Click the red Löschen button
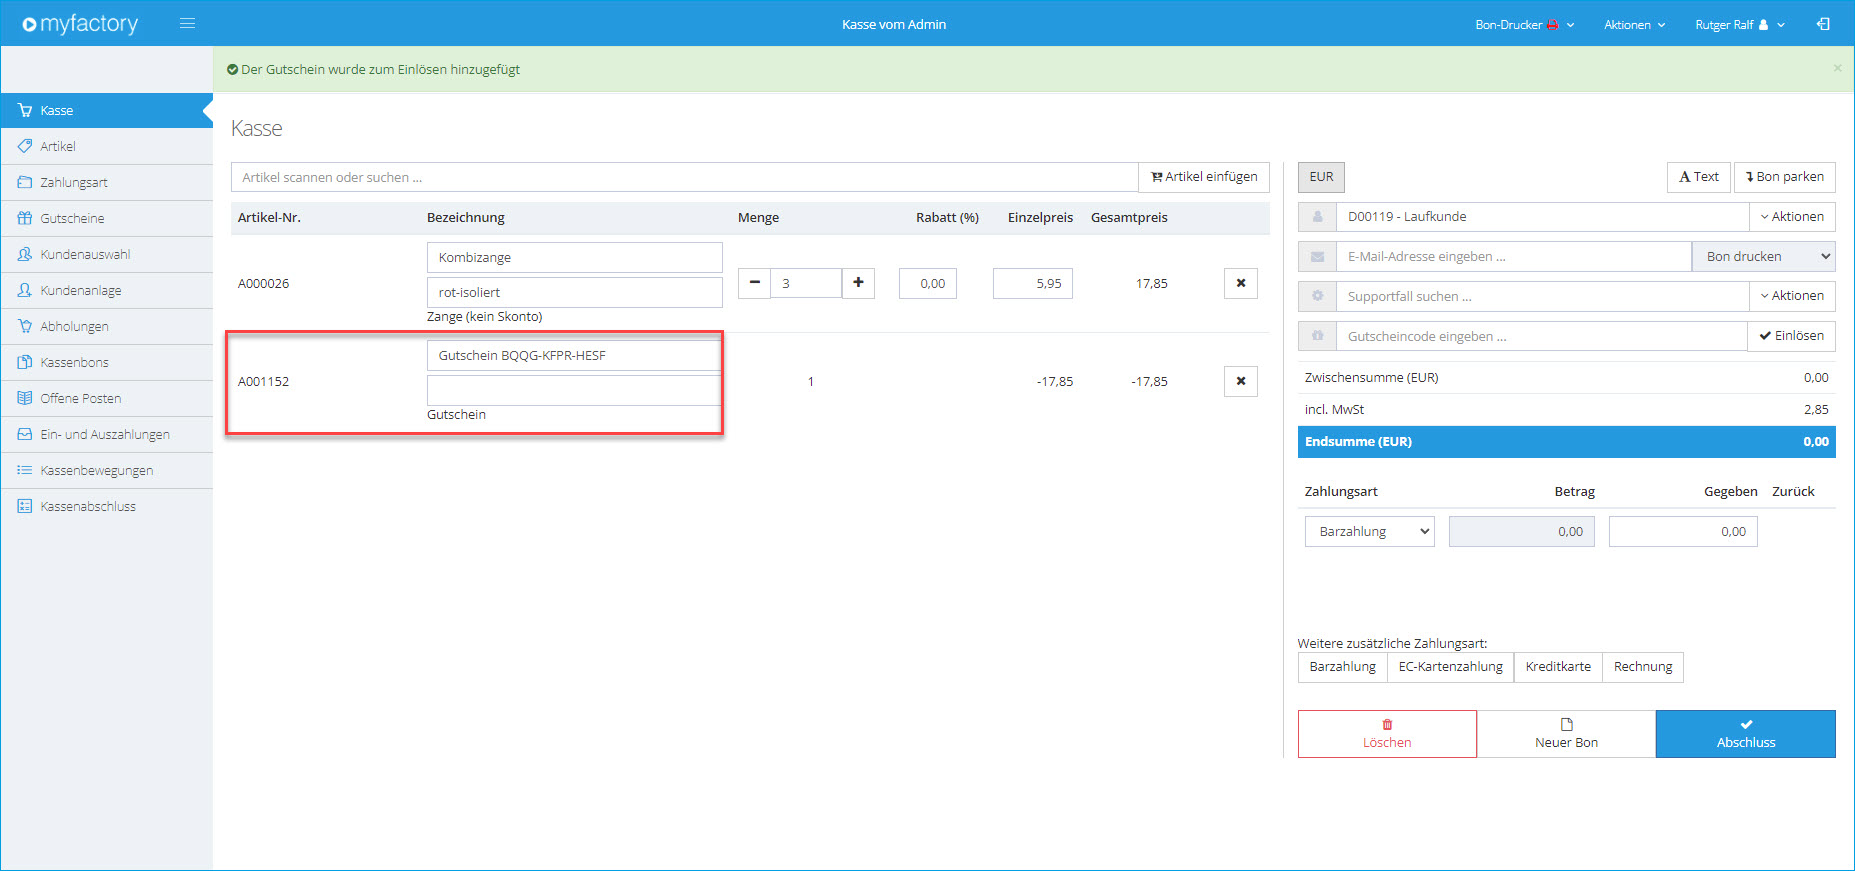1855x871 pixels. tap(1387, 734)
